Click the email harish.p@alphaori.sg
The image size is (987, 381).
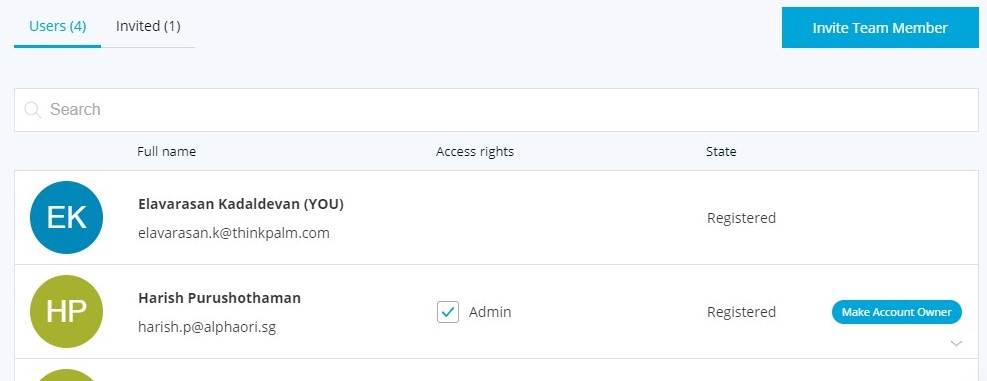[x=206, y=327]
